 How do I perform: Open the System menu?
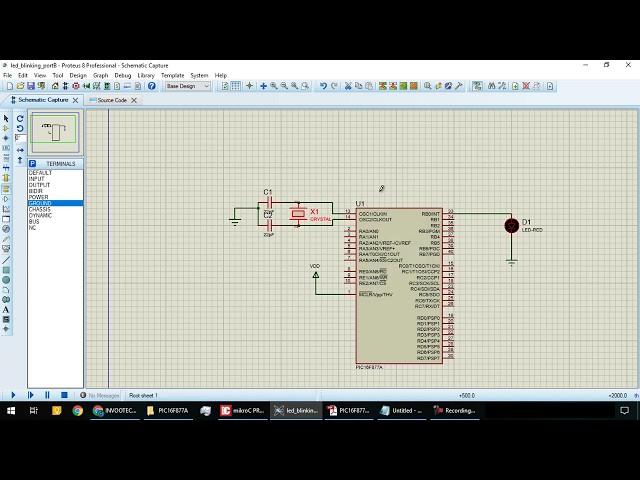(199, 76)
